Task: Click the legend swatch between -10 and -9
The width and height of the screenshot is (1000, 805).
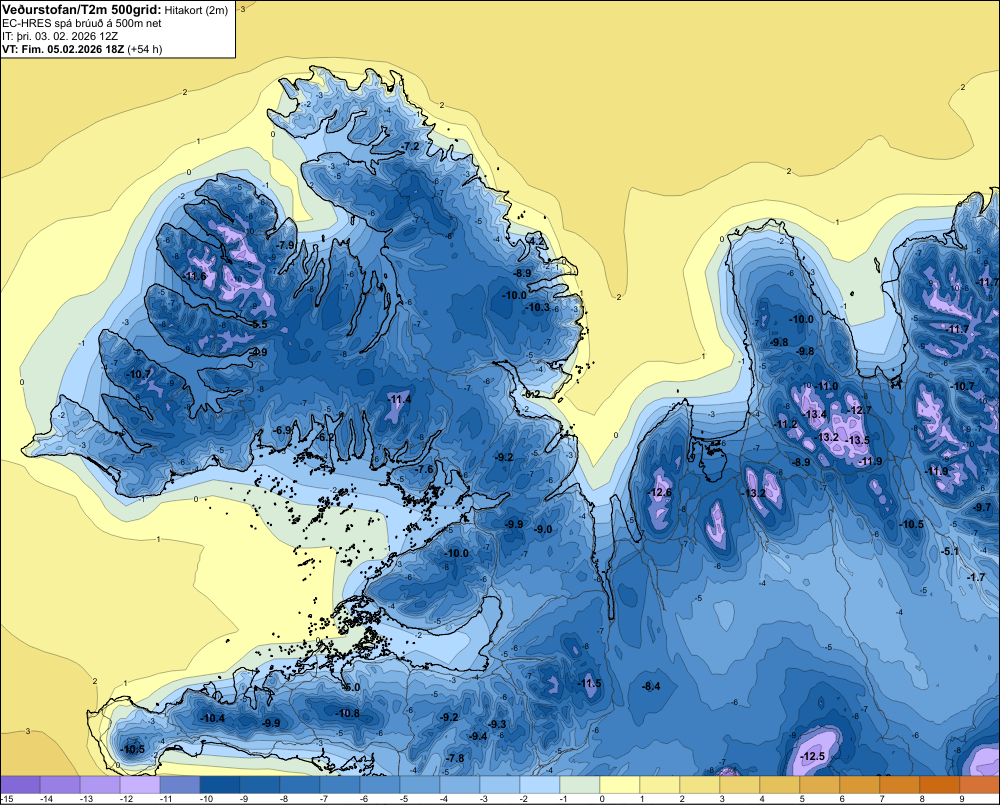Action: [220, 785]
